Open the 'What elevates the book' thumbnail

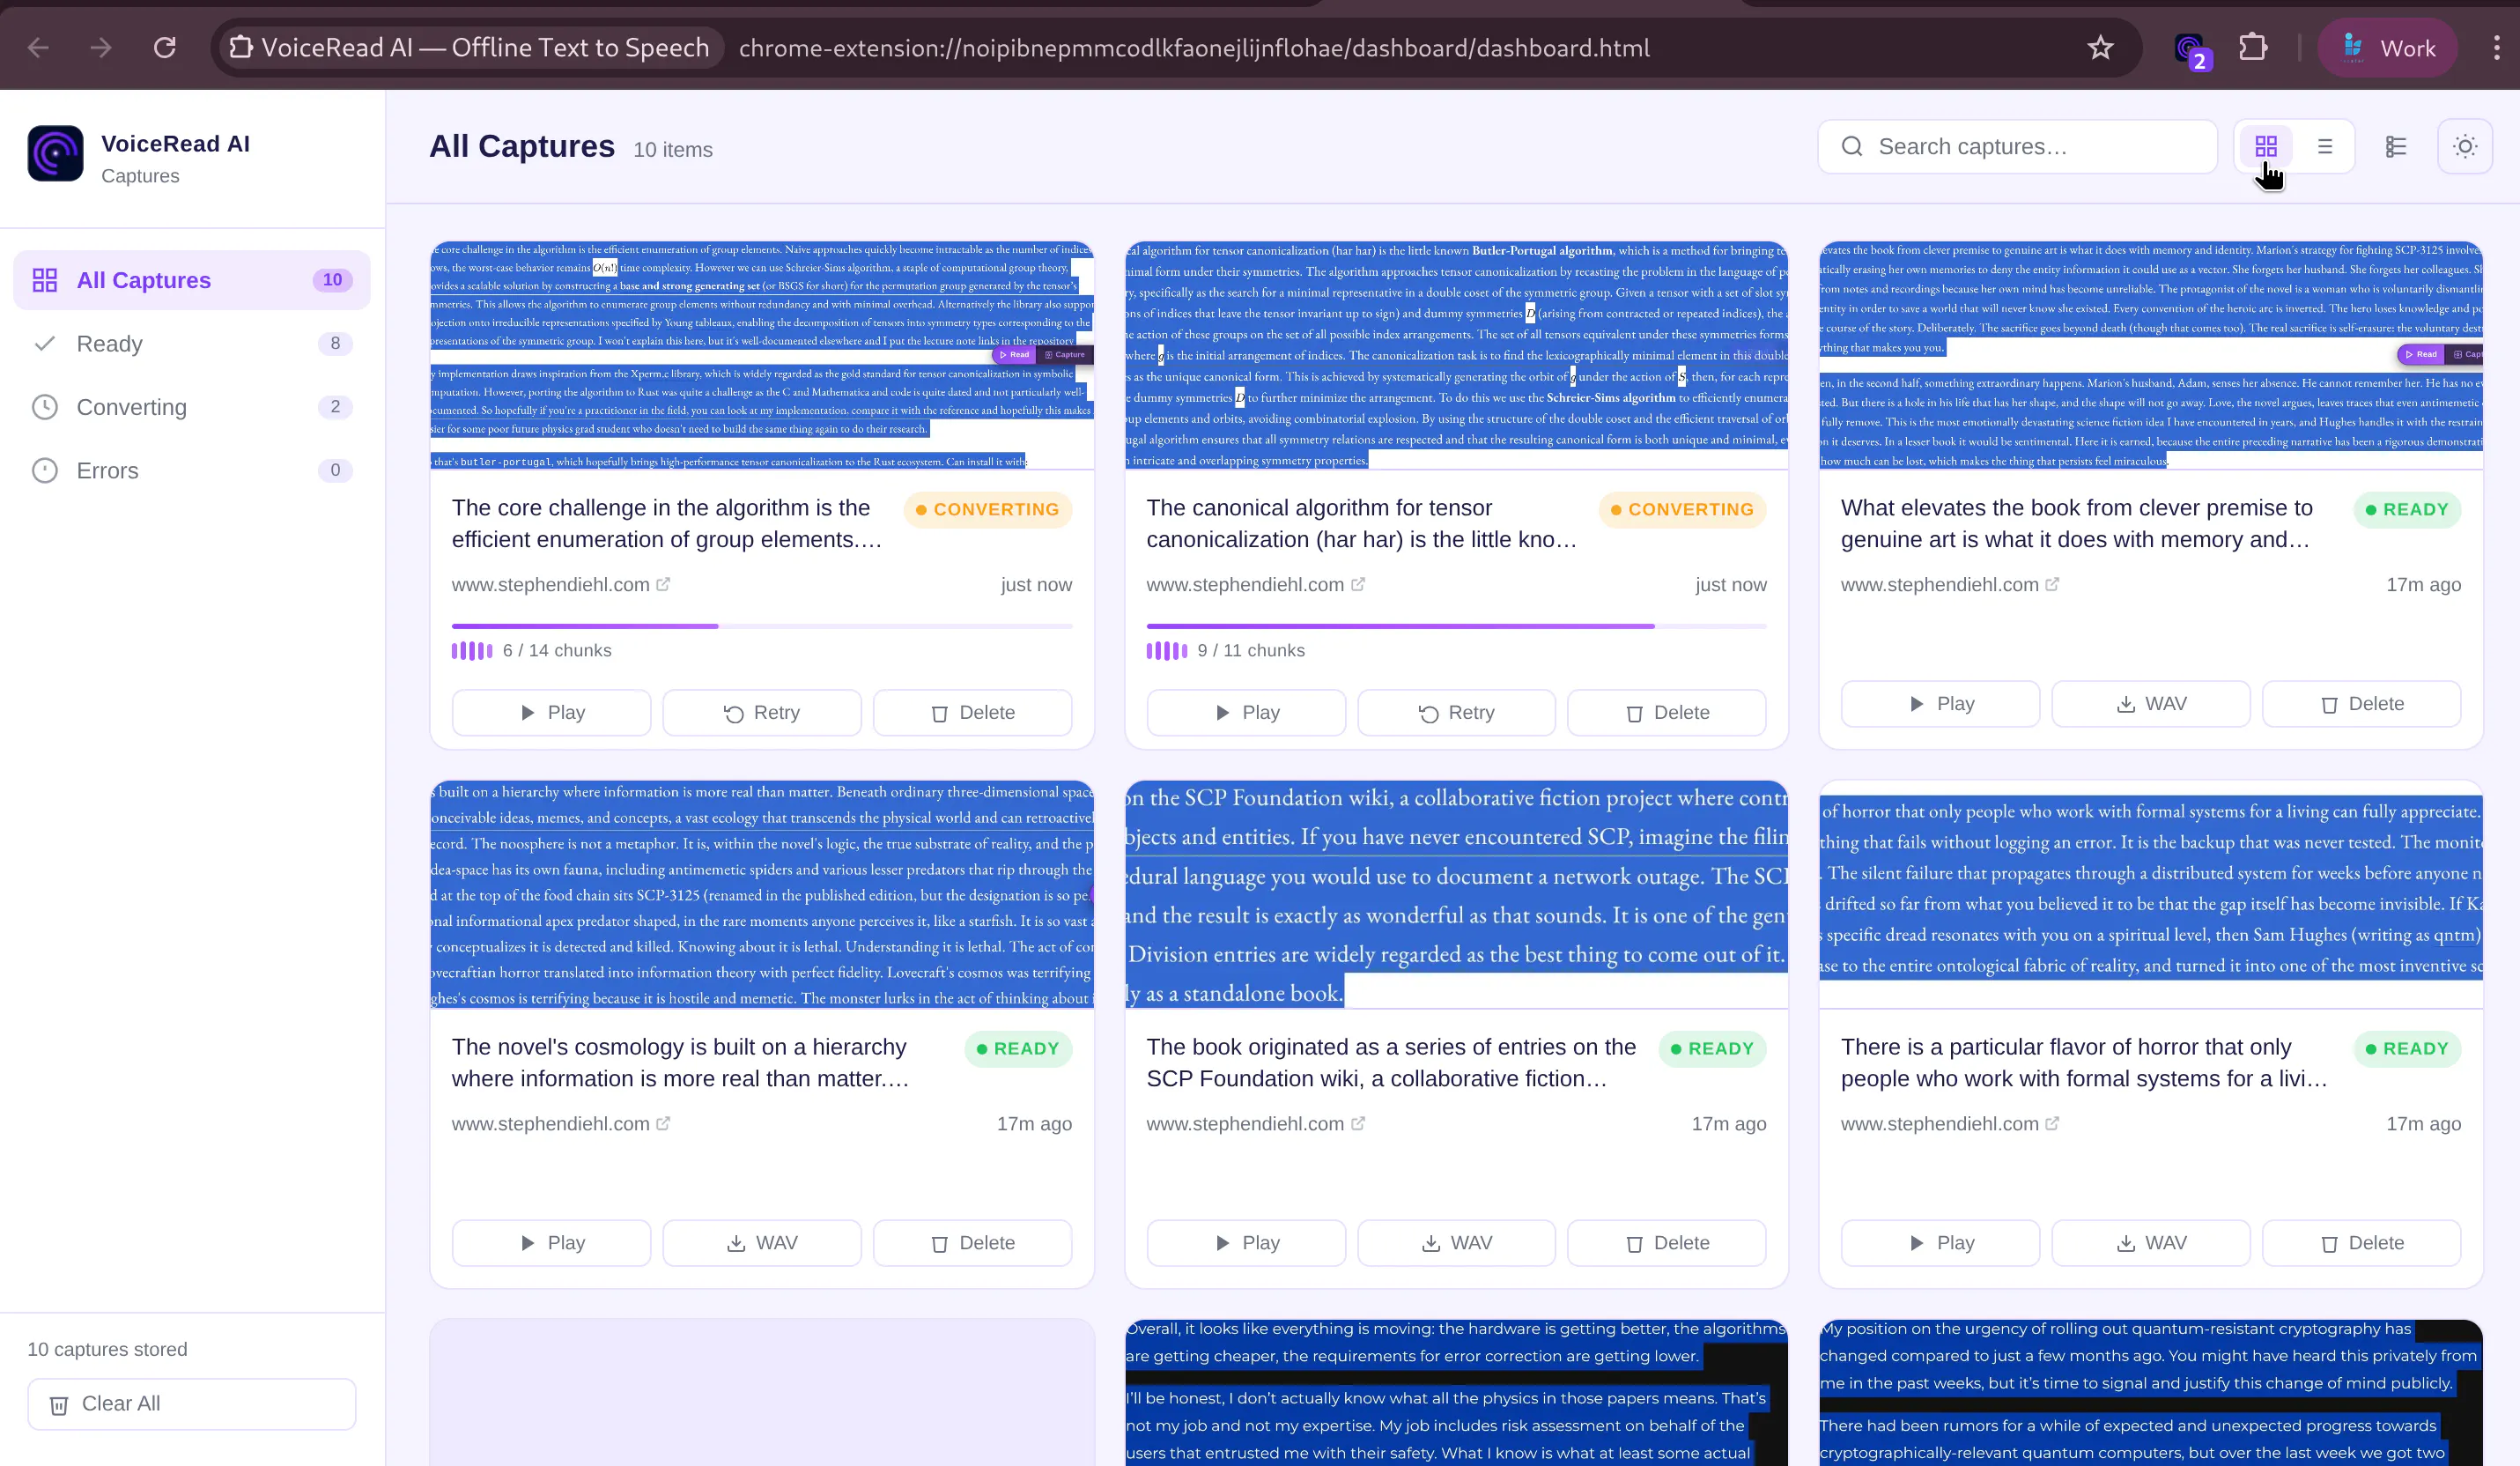pos(2151,355)
